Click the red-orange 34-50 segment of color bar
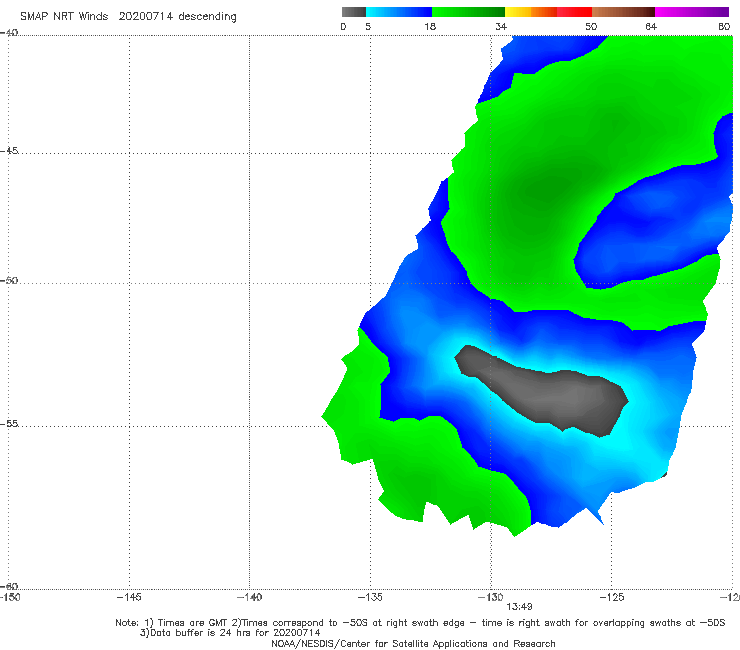Image resolution: width=740 pixels, height=650 pixels. point(548,12)
